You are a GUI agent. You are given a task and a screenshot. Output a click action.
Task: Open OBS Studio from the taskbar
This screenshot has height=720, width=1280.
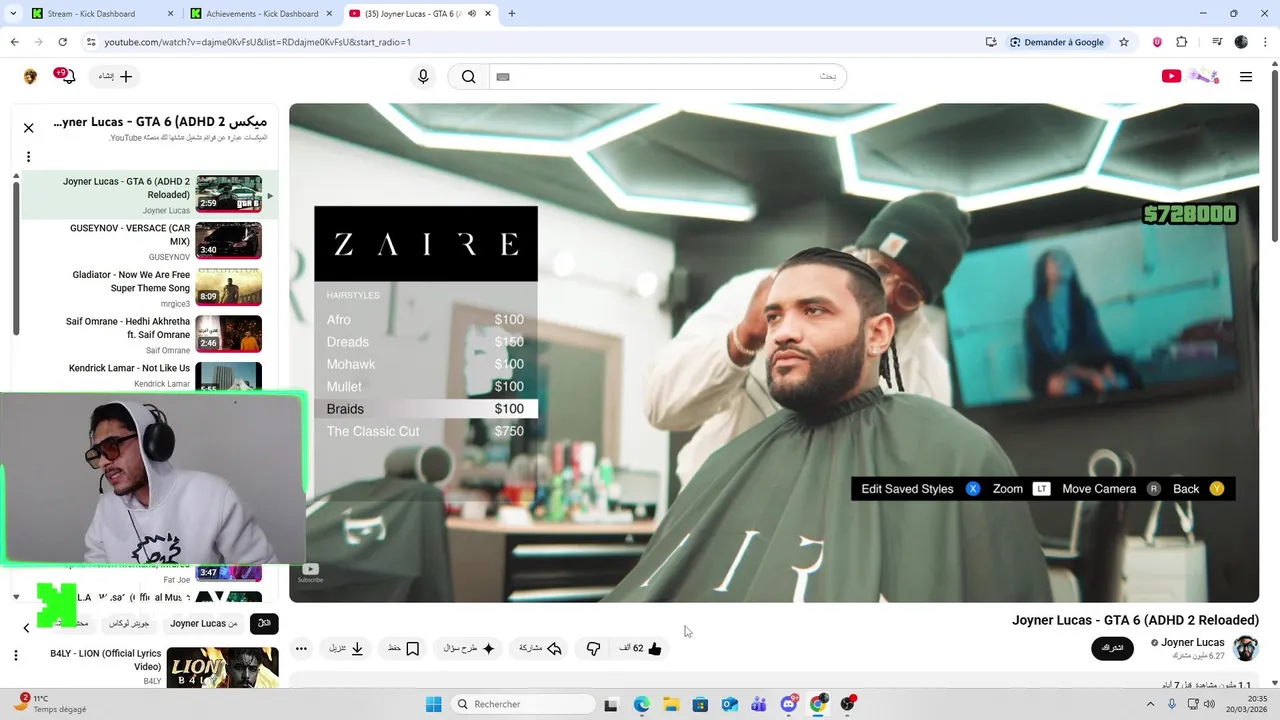(x=848, y=704)
